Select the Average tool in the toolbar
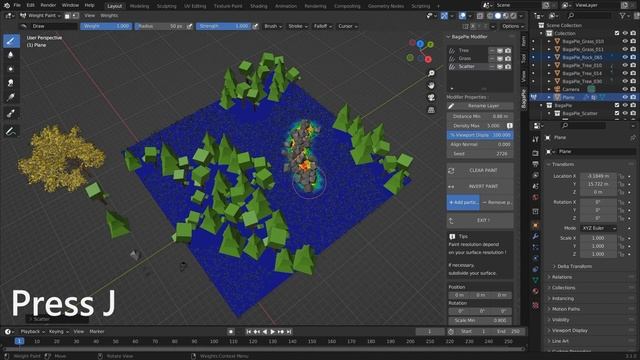640x360 pixels. tap(11, 69)
